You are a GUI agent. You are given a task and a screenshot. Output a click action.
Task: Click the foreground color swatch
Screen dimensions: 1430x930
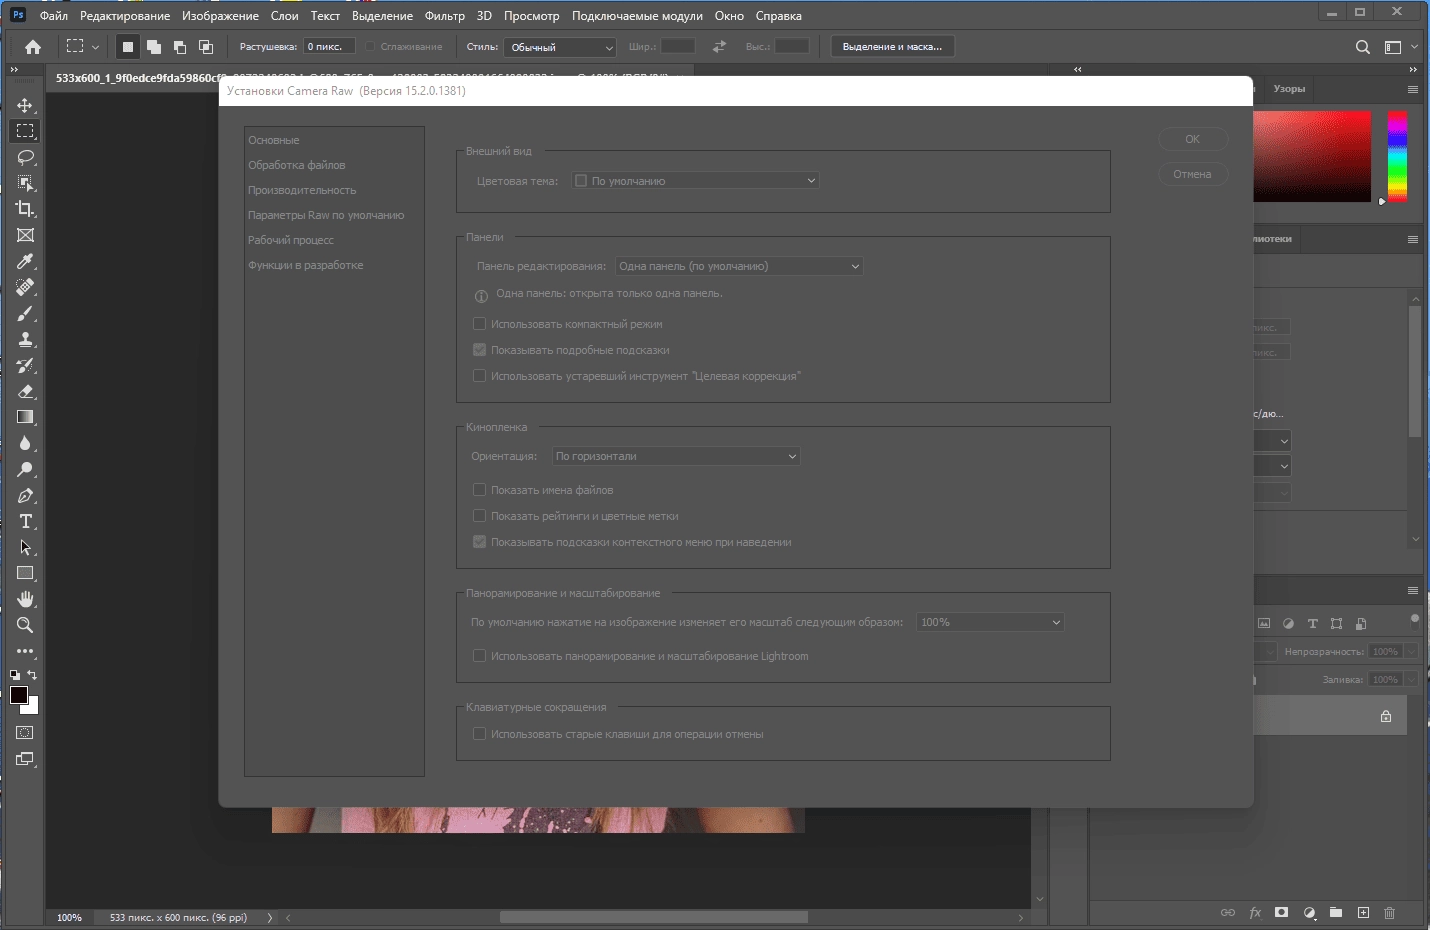18,695
